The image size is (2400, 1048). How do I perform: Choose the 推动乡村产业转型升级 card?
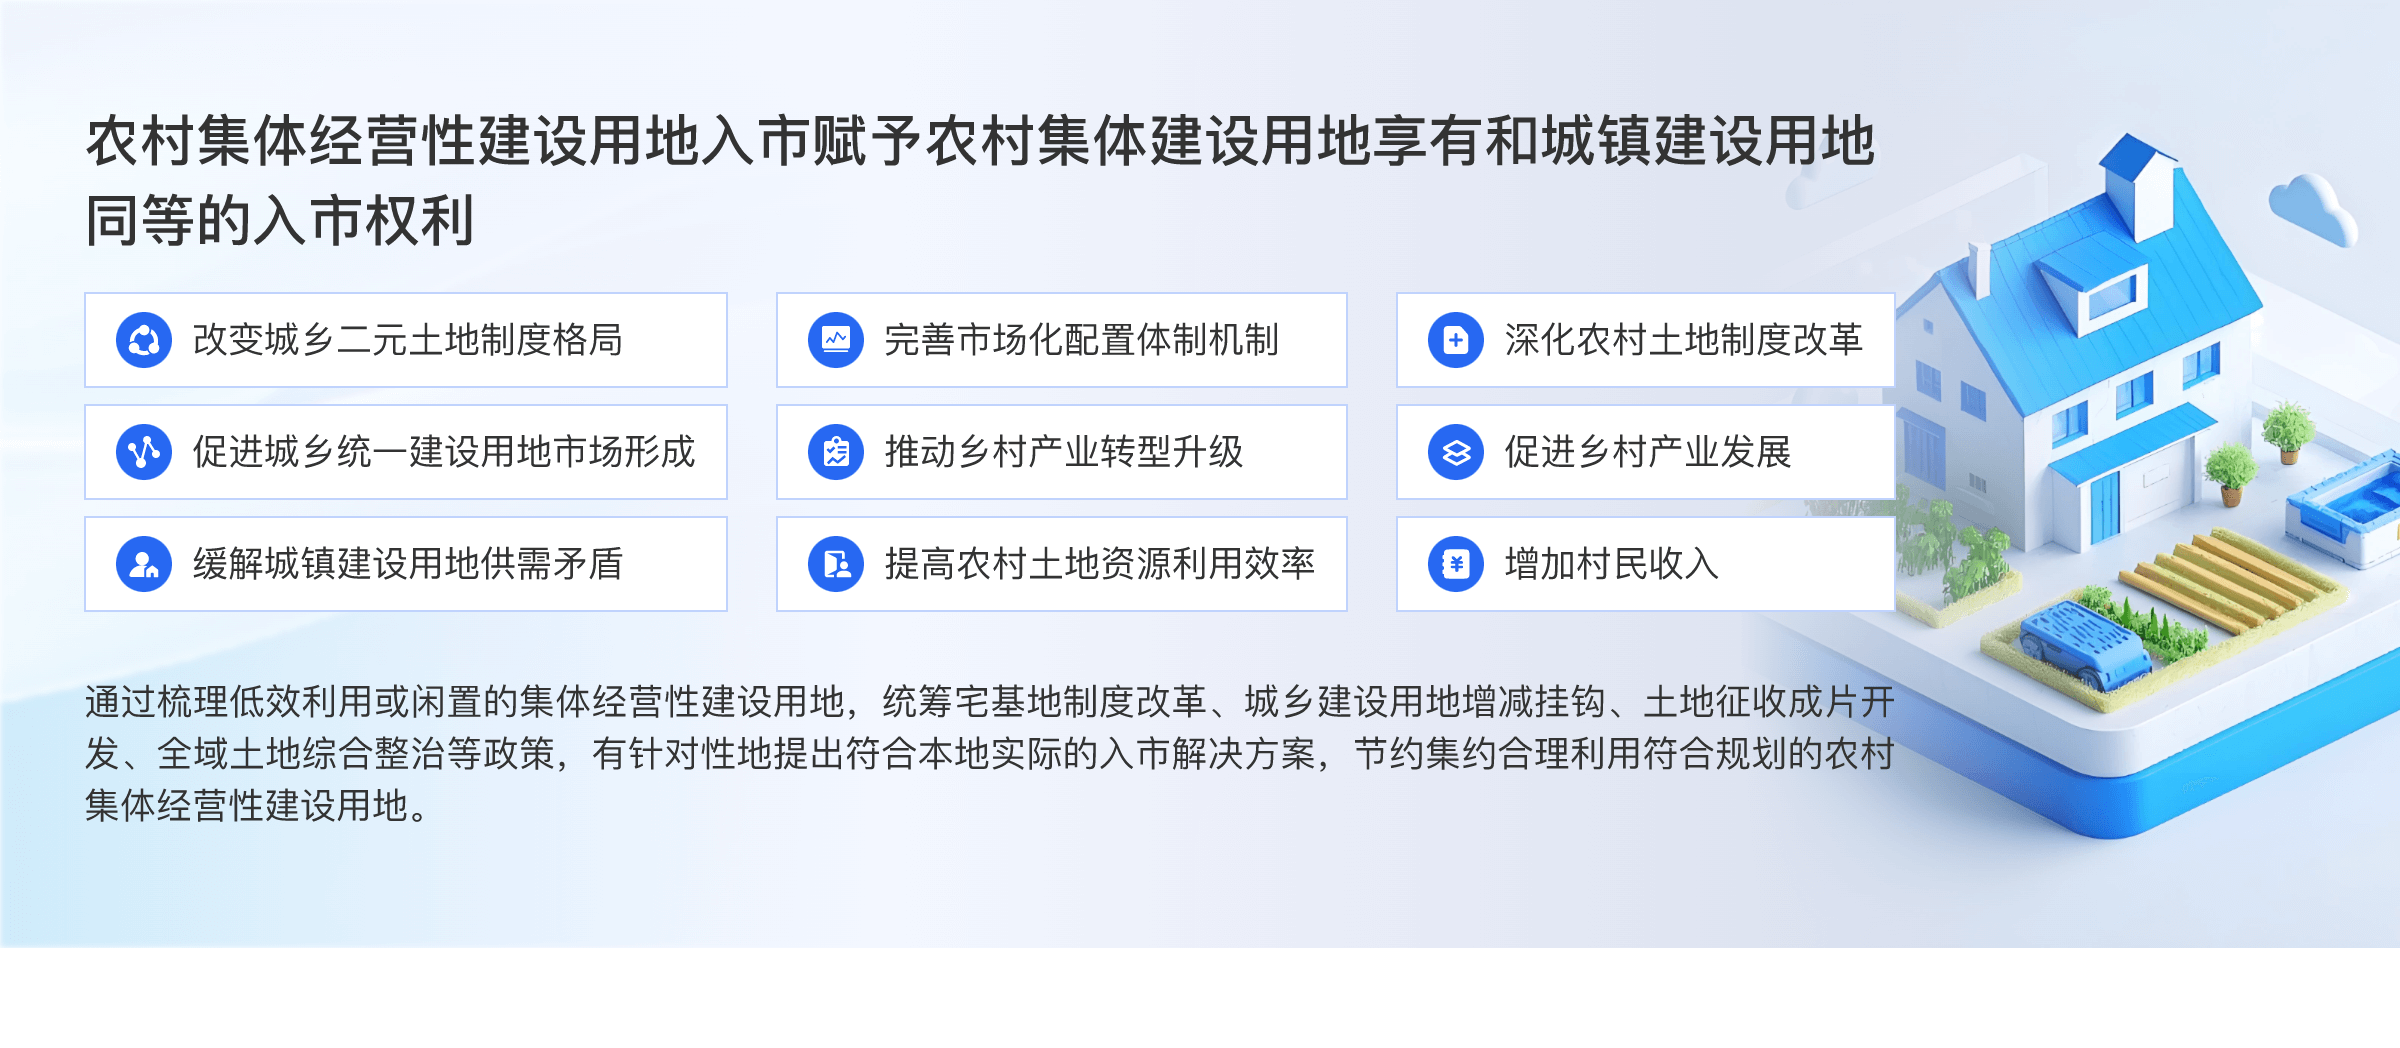point(1062,452)
